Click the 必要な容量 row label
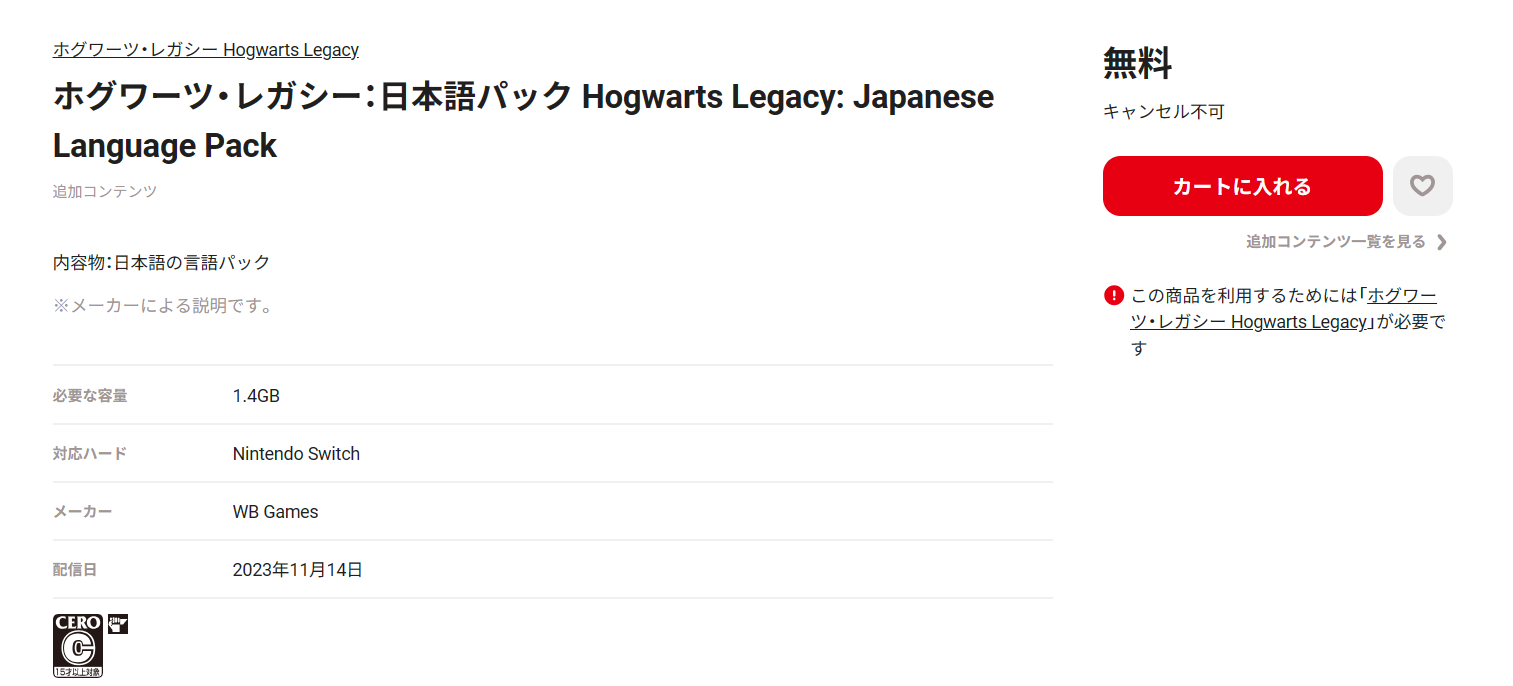Image resolution: width=1513 pixels, height=686 pixels. (90, 396)
